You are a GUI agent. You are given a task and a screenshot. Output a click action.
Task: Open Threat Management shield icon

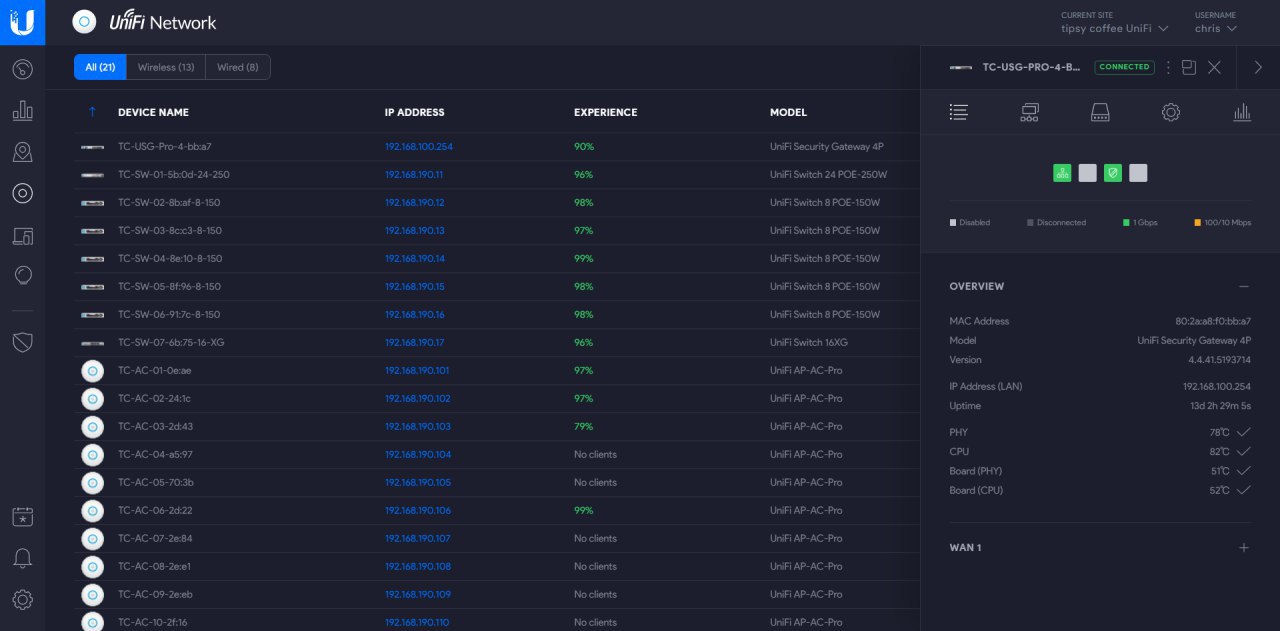22,343
